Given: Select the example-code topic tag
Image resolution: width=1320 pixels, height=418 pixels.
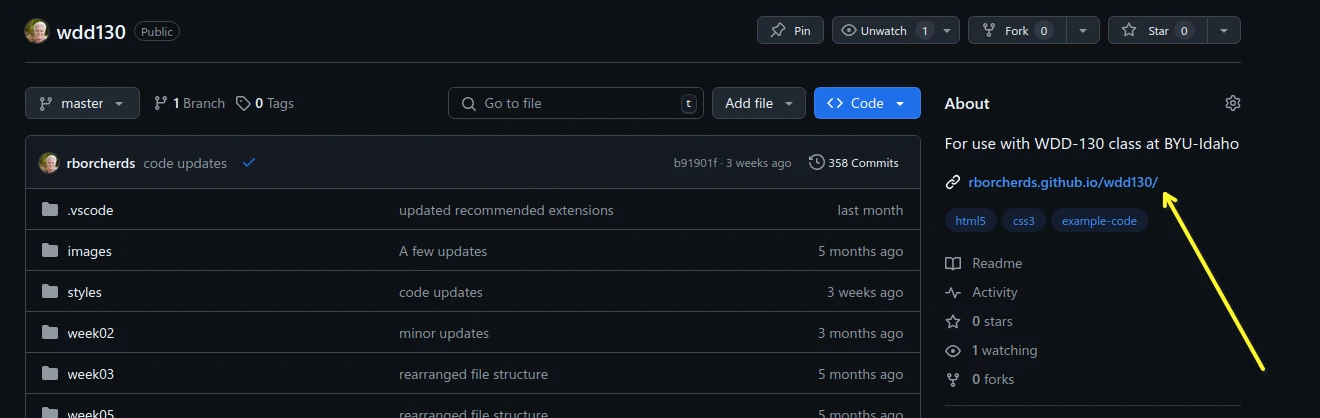Looking at the screenshot, I should coord(1099,221).
